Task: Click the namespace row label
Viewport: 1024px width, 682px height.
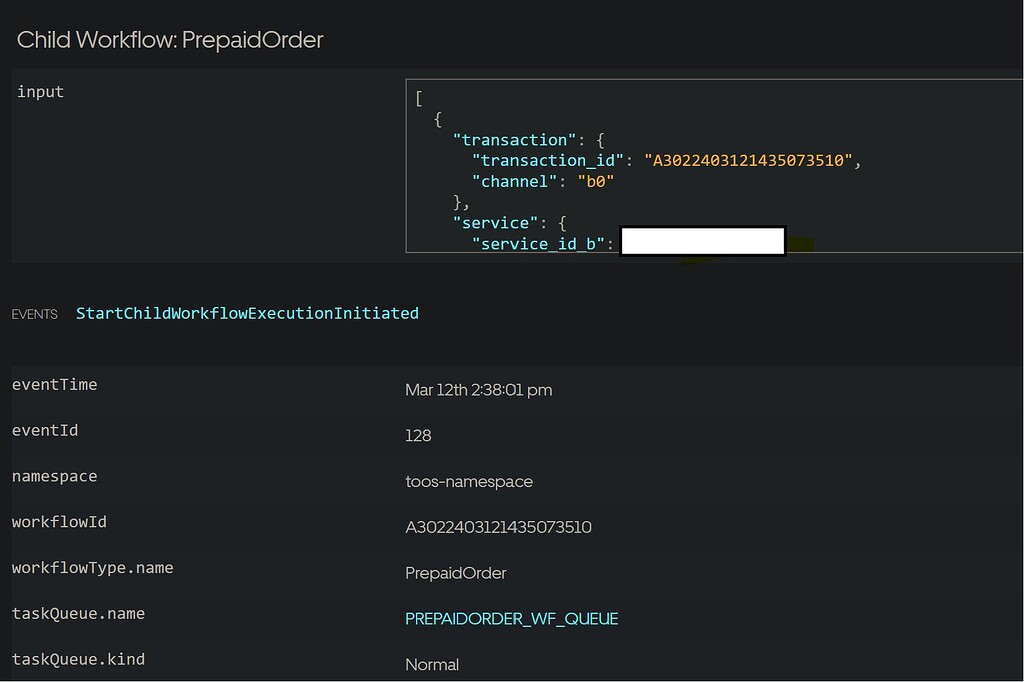Action: pyautogui.click(x=55, y=476)
